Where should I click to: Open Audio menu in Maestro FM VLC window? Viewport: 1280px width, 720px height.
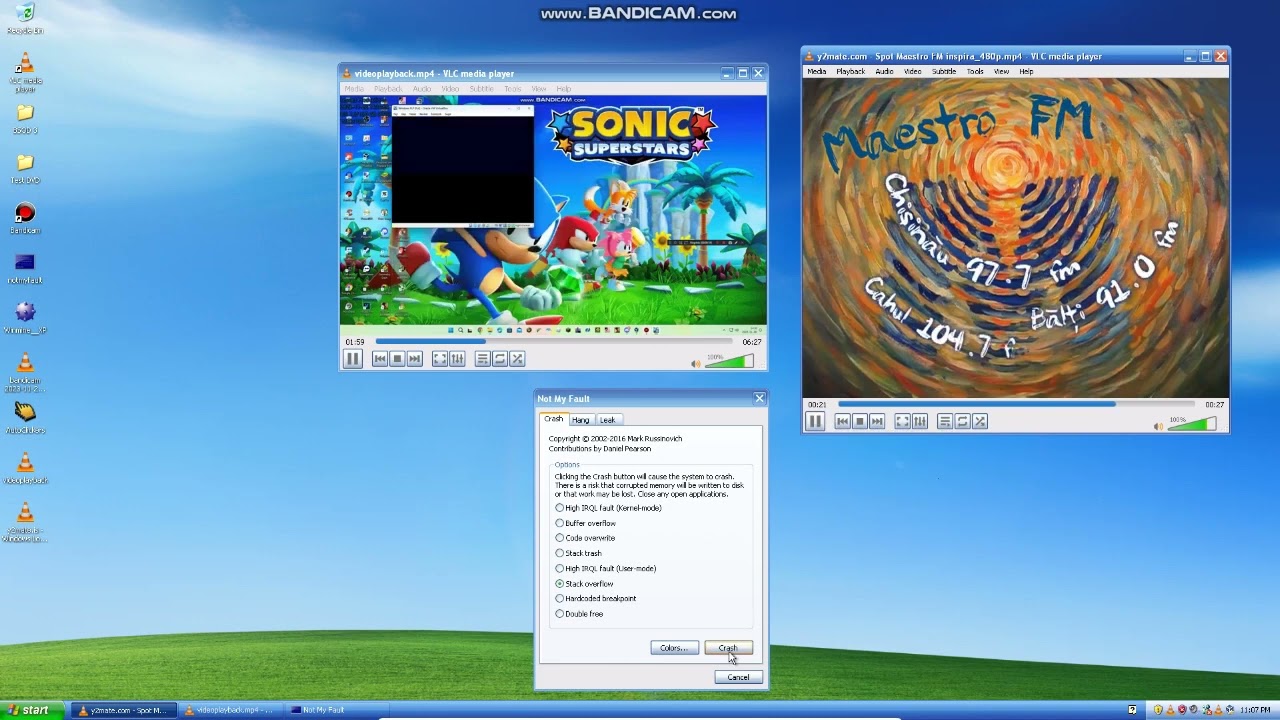coord(884,72)
